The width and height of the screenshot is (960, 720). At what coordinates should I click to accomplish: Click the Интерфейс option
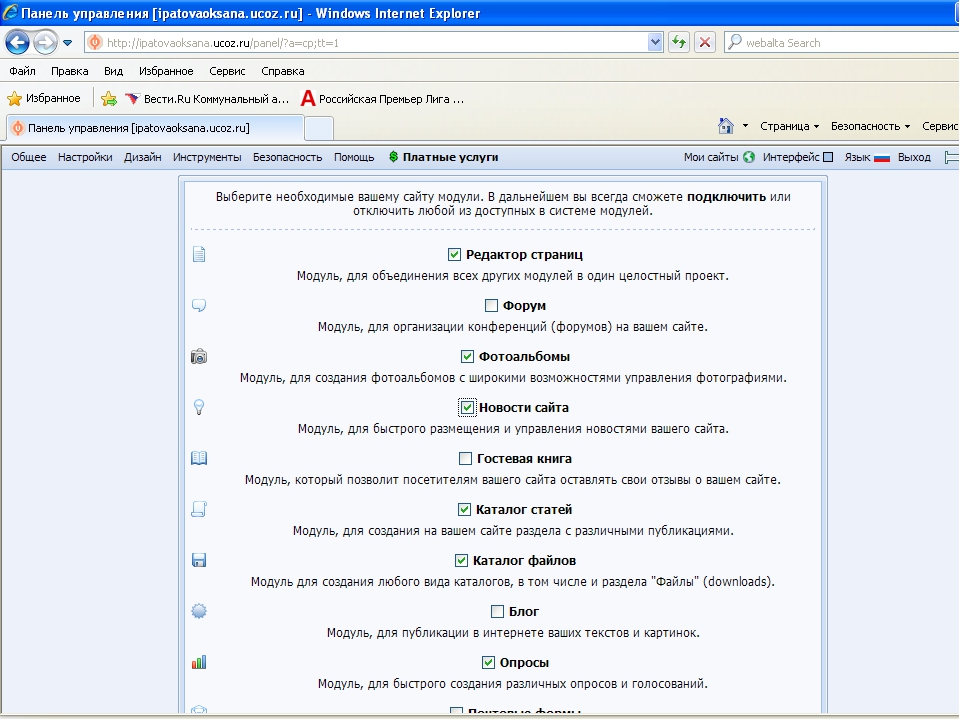[790, 157]
